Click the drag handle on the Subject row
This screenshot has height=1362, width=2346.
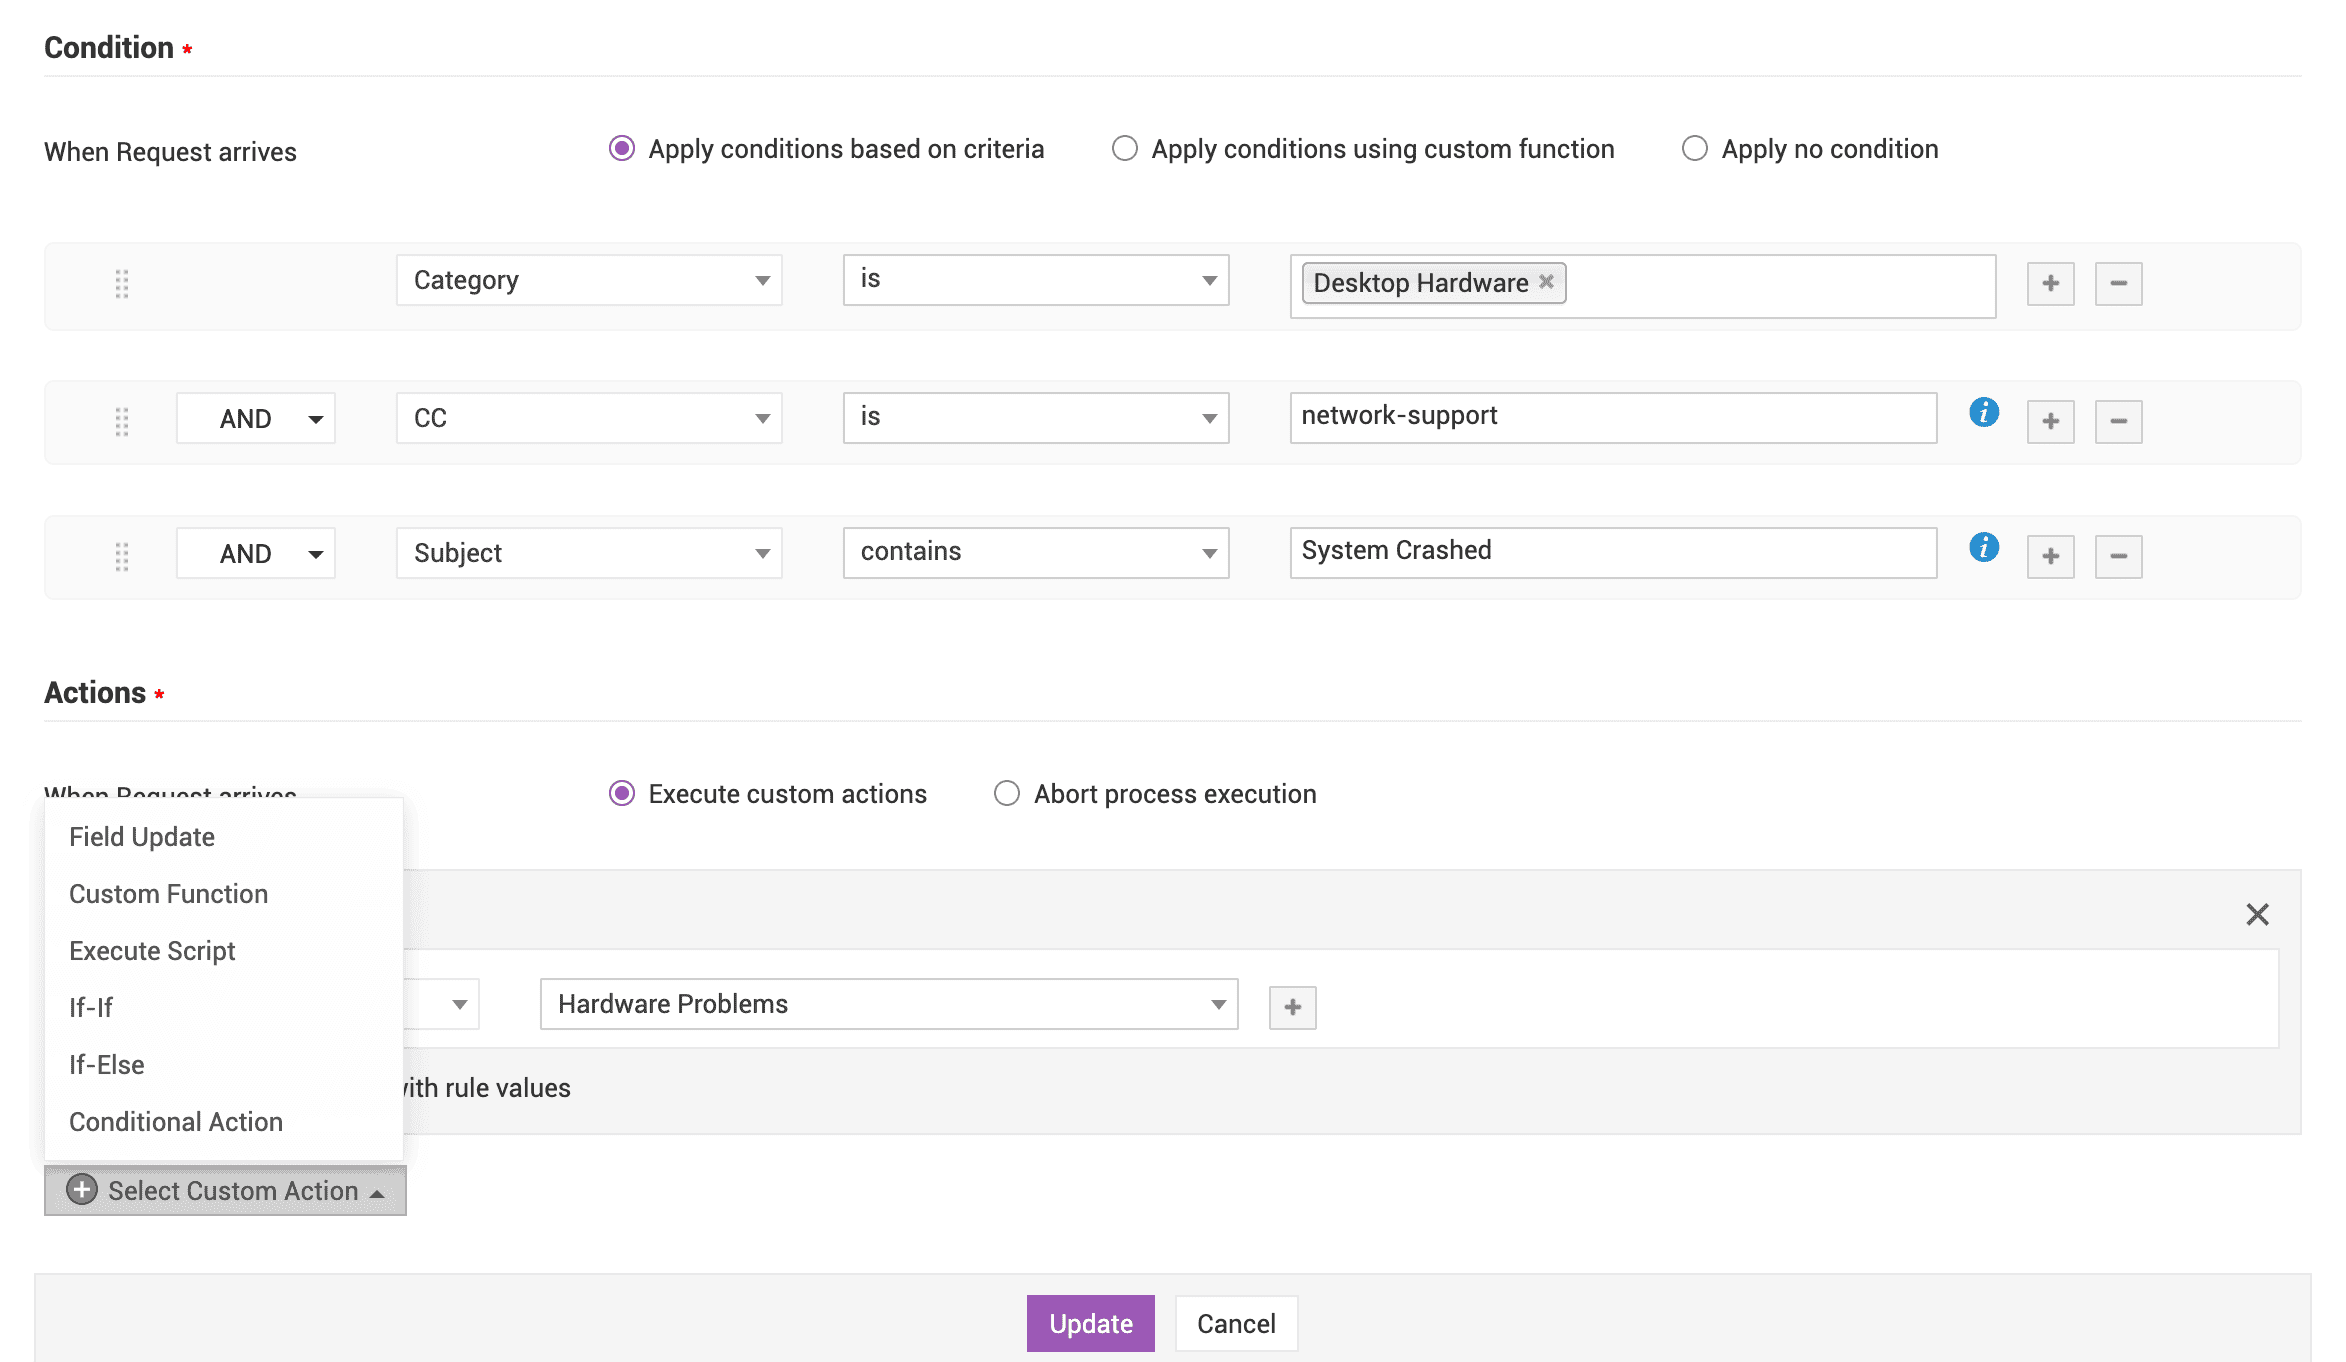point(122,556)
